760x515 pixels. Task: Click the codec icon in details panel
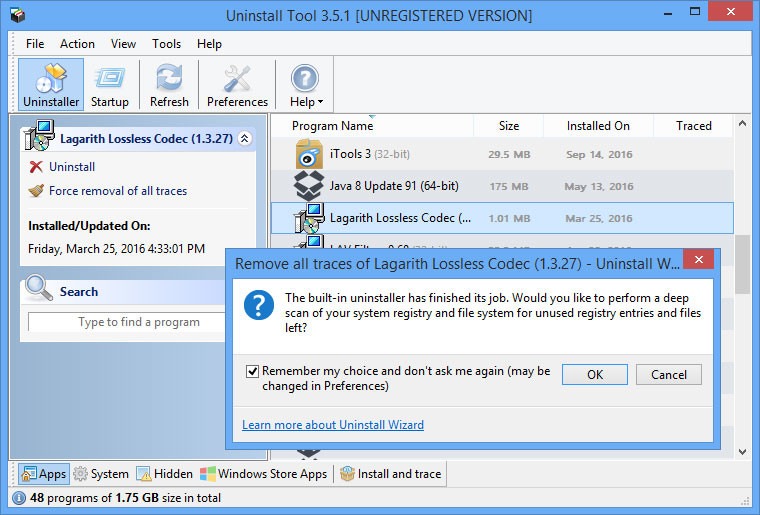(x=39, y=135)
